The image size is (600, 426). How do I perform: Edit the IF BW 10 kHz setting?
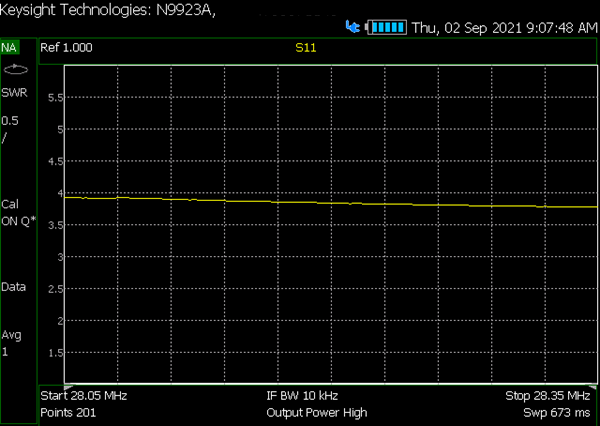(302, 396)
